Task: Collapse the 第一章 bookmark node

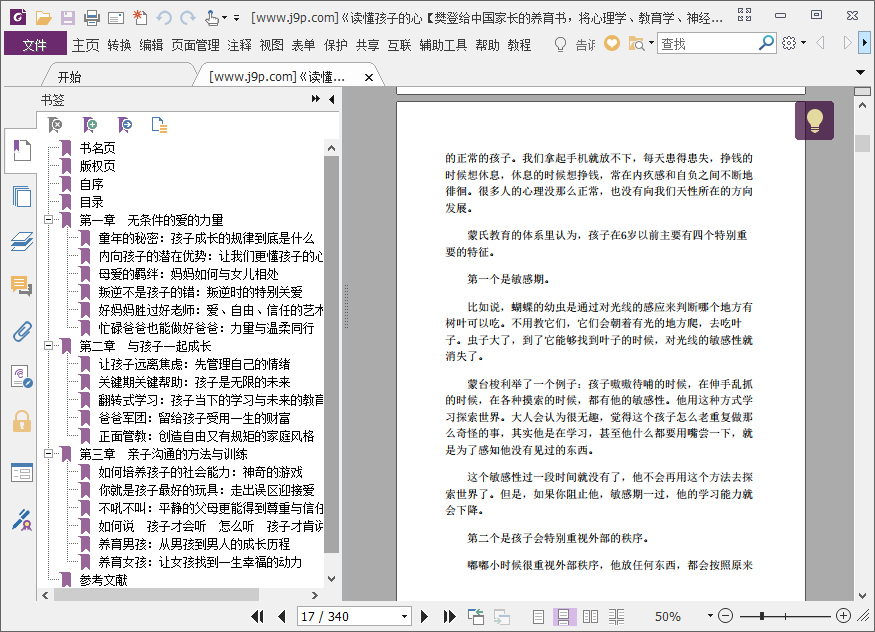Action: pyautogui.click(x=48, y=220)
